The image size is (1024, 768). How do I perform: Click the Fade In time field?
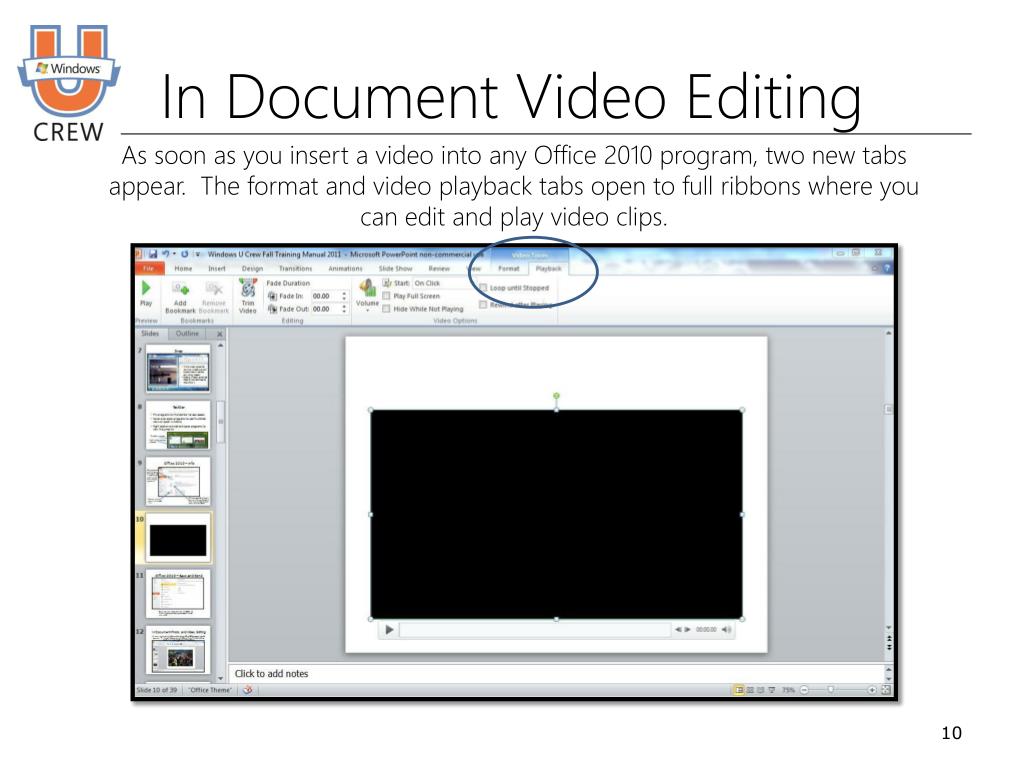point(326,296)
